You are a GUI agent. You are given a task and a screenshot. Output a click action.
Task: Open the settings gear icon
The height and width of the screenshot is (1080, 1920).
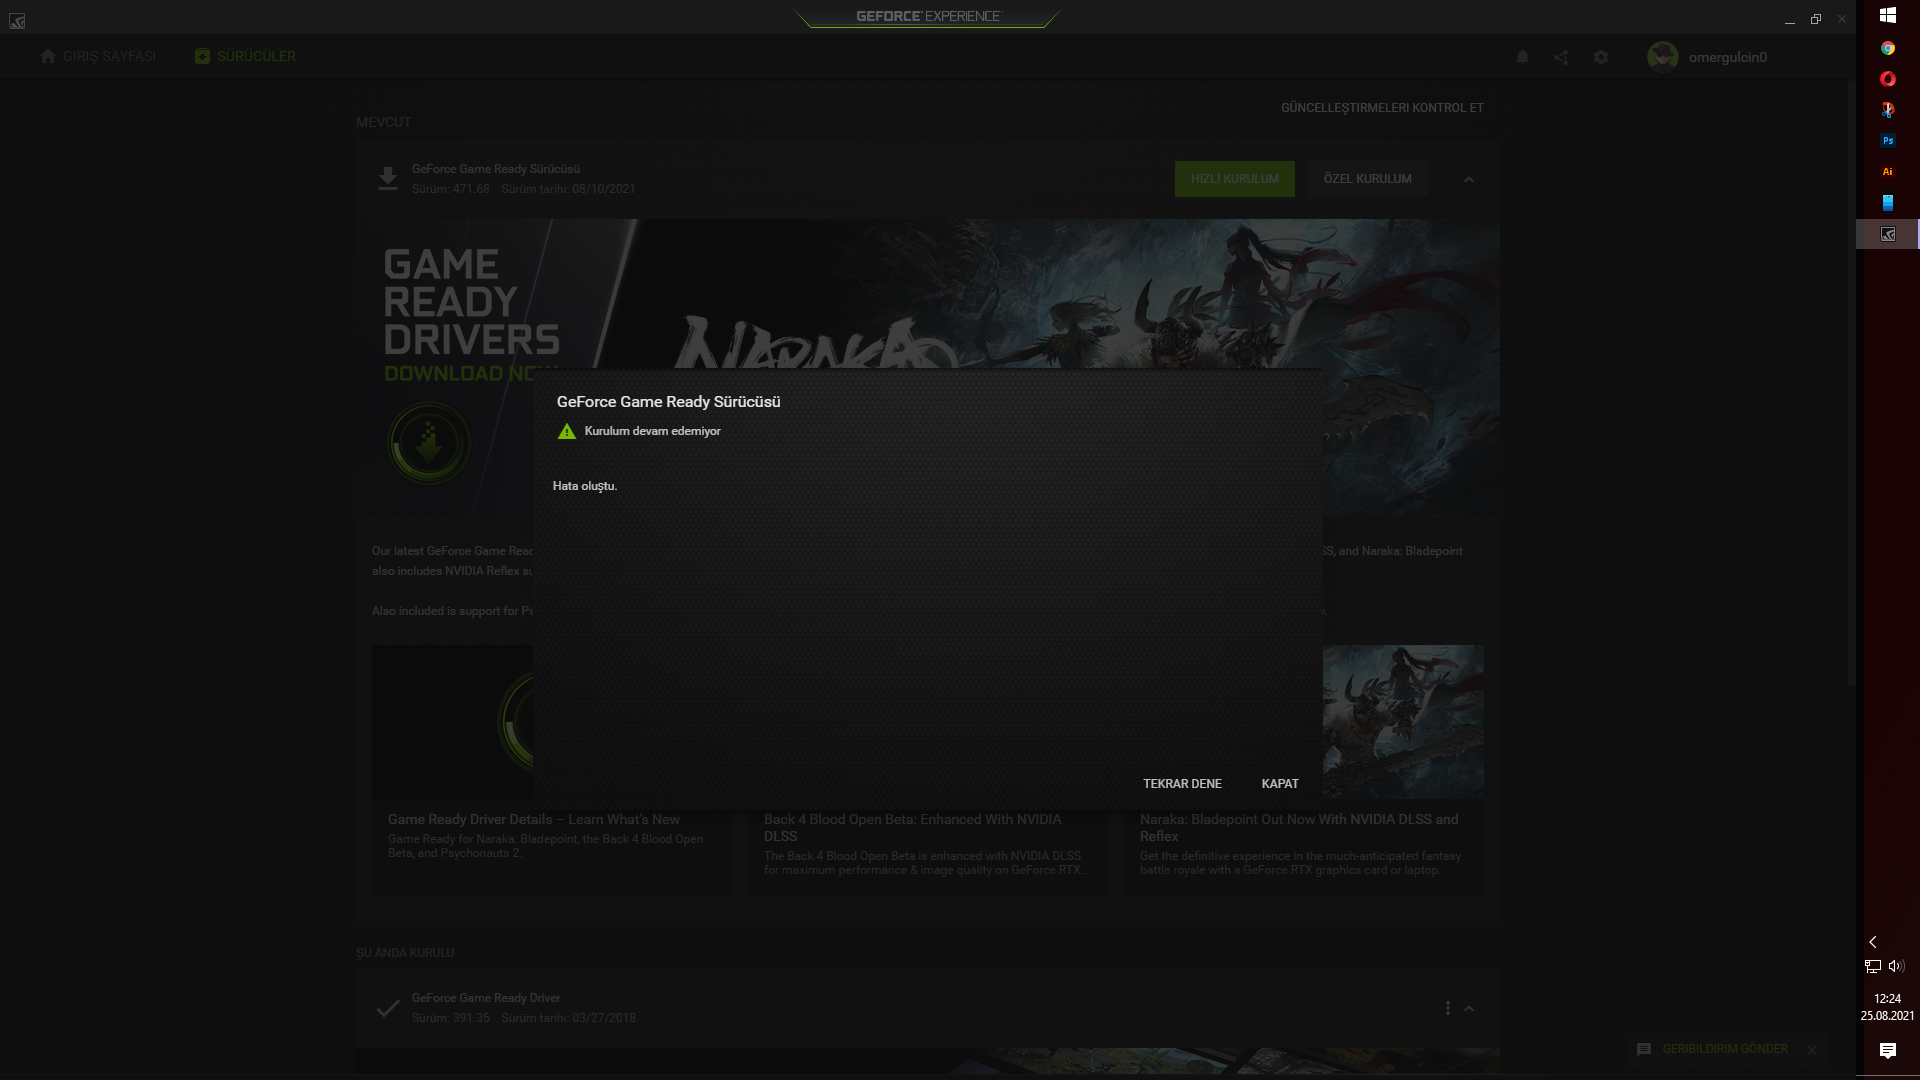coord(1601,57)
